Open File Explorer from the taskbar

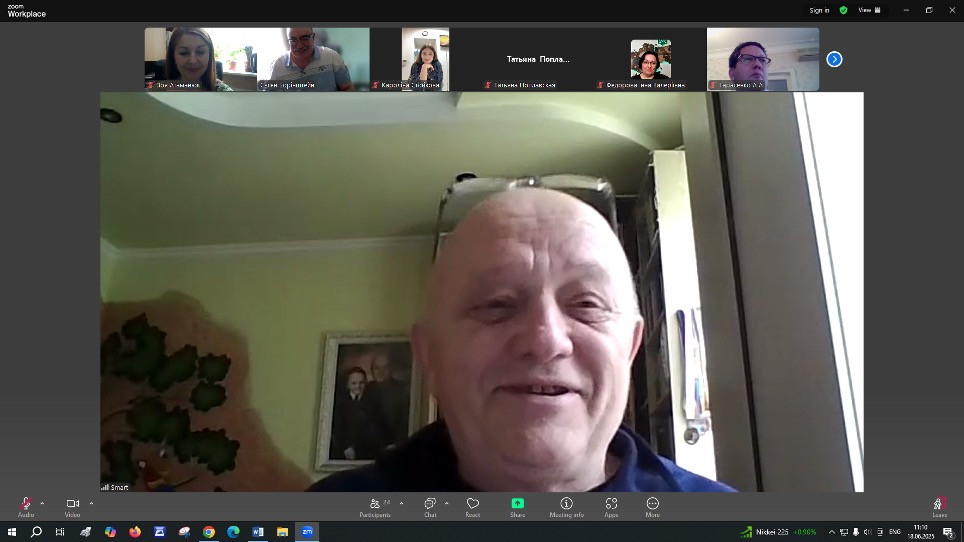coord(282,532)
